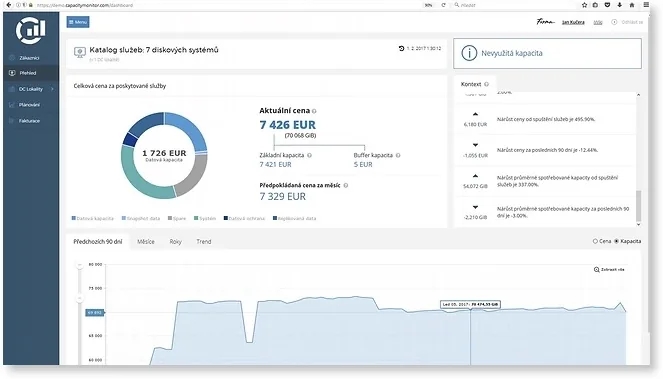The image size is (663, 379).
Task: Select the Cena radio button
Action: (x=595, y=241)
